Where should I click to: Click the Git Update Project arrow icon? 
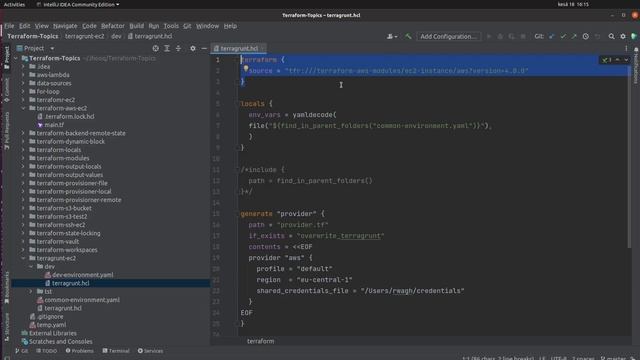click(x=552, y=36)
